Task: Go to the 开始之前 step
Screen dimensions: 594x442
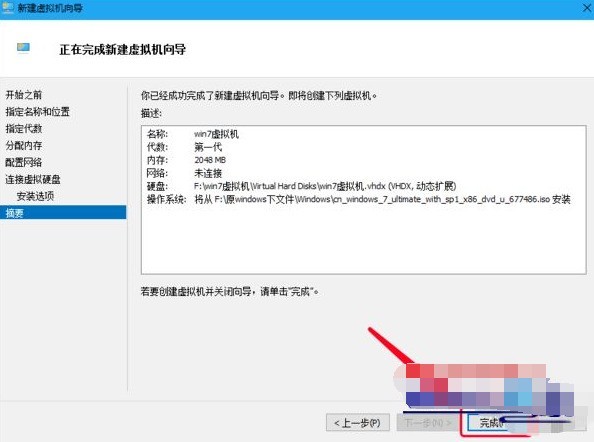Action: (x=23, y=95)
